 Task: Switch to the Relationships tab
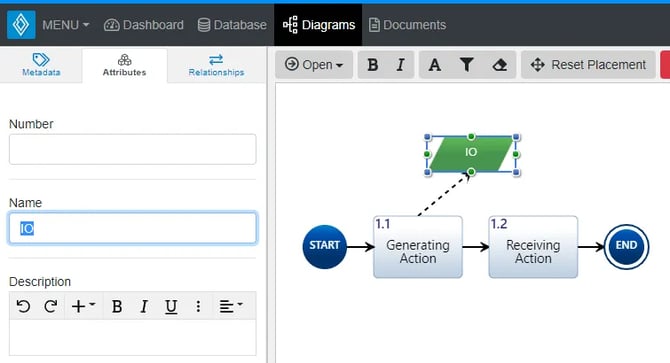click(x=216, y=65)
